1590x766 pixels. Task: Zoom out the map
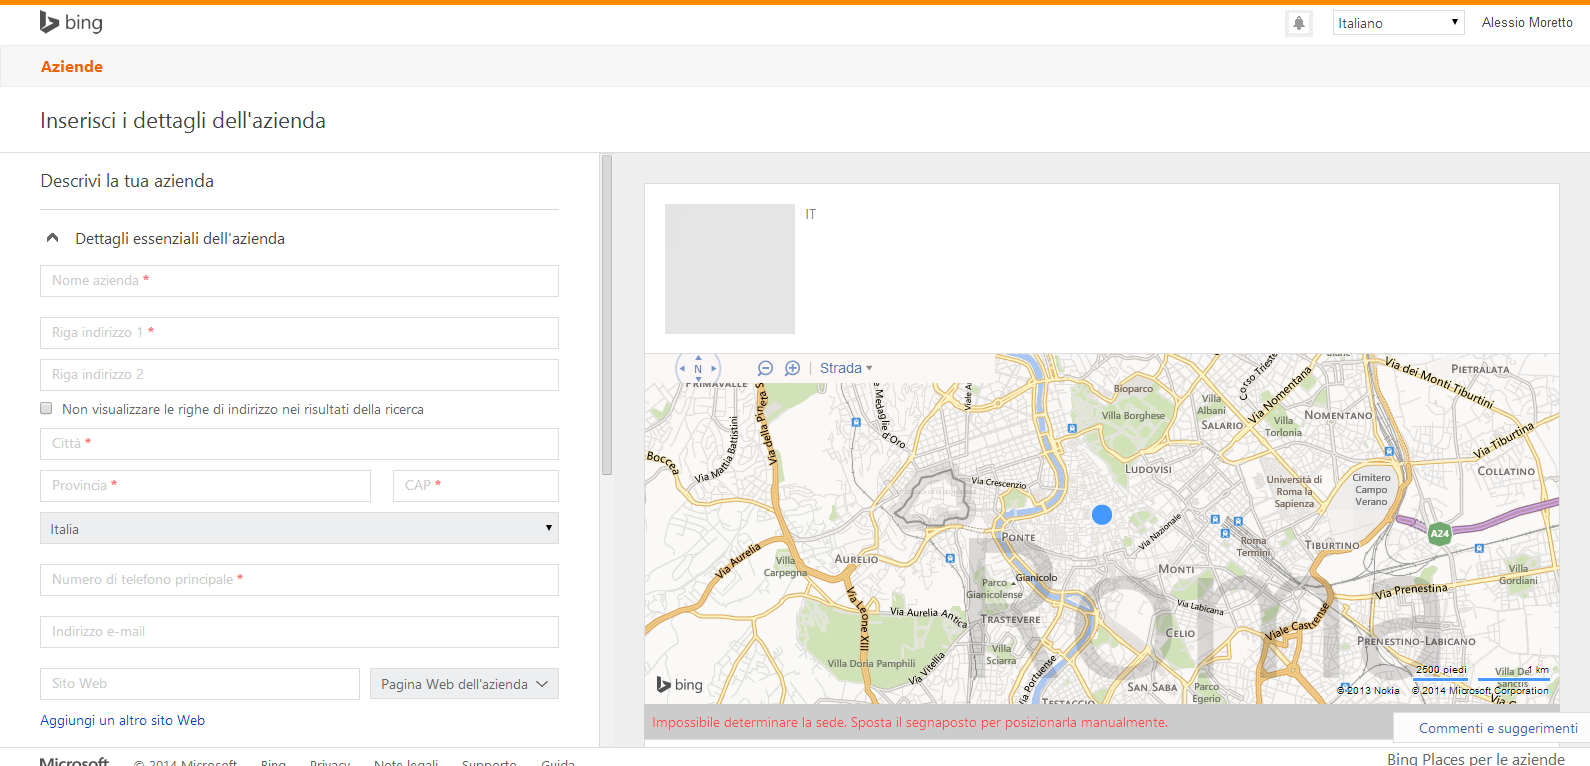pyautogui.click(x=766, y=368)
